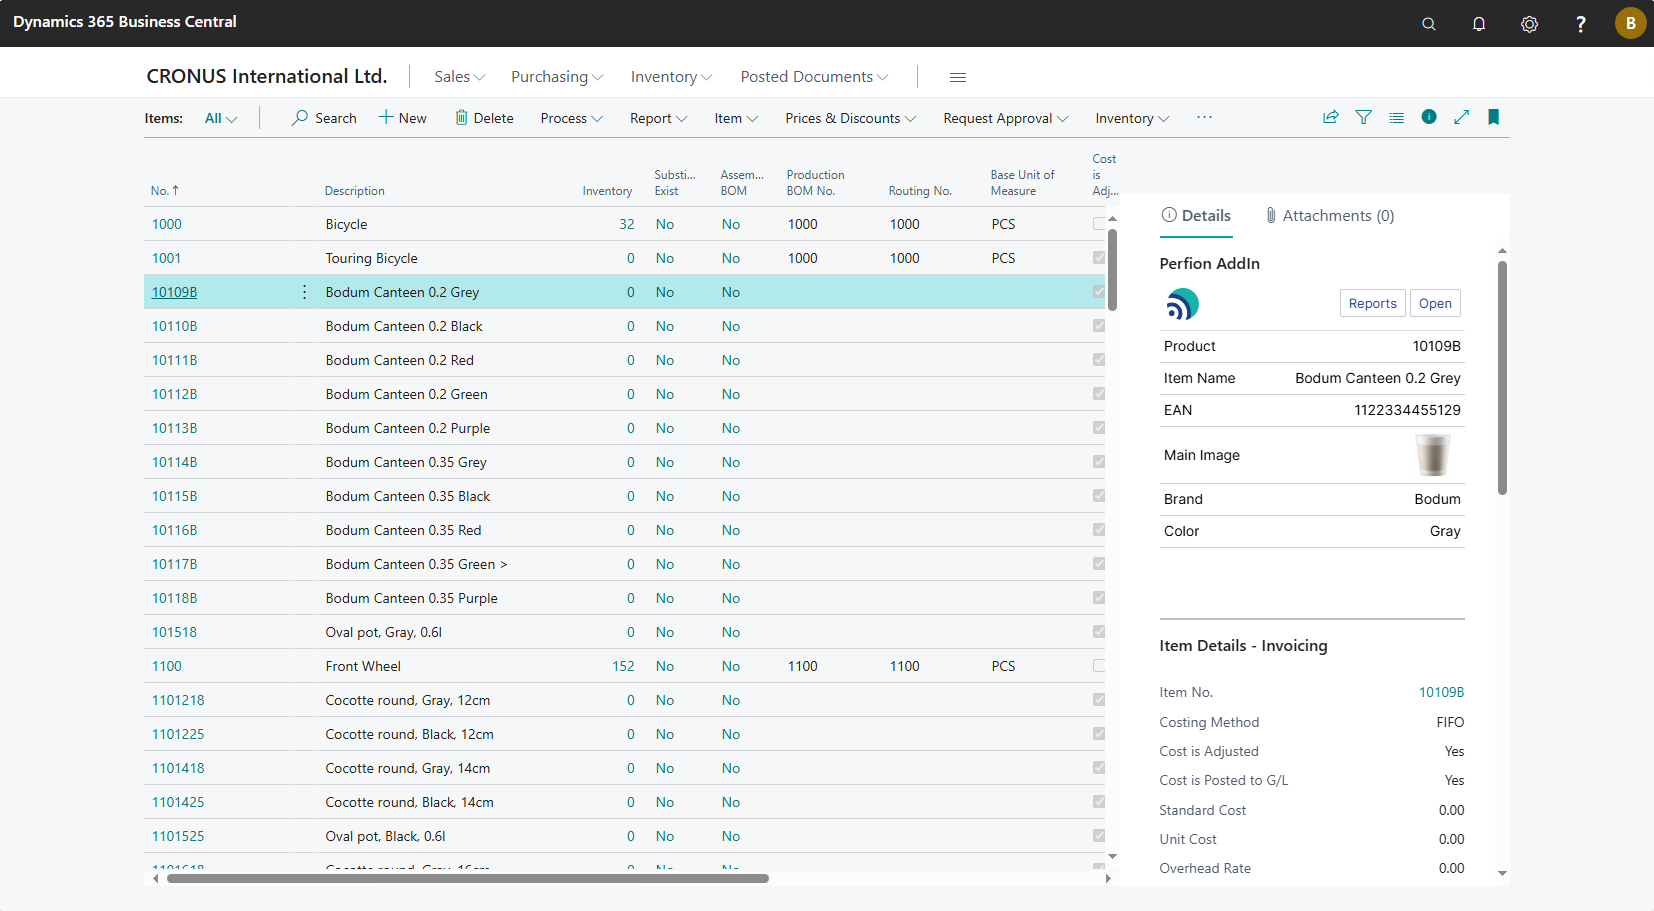Expand the Sales menu
Image resolution: width=1654 pixels, height=911 pixels.
click(459, 77)
